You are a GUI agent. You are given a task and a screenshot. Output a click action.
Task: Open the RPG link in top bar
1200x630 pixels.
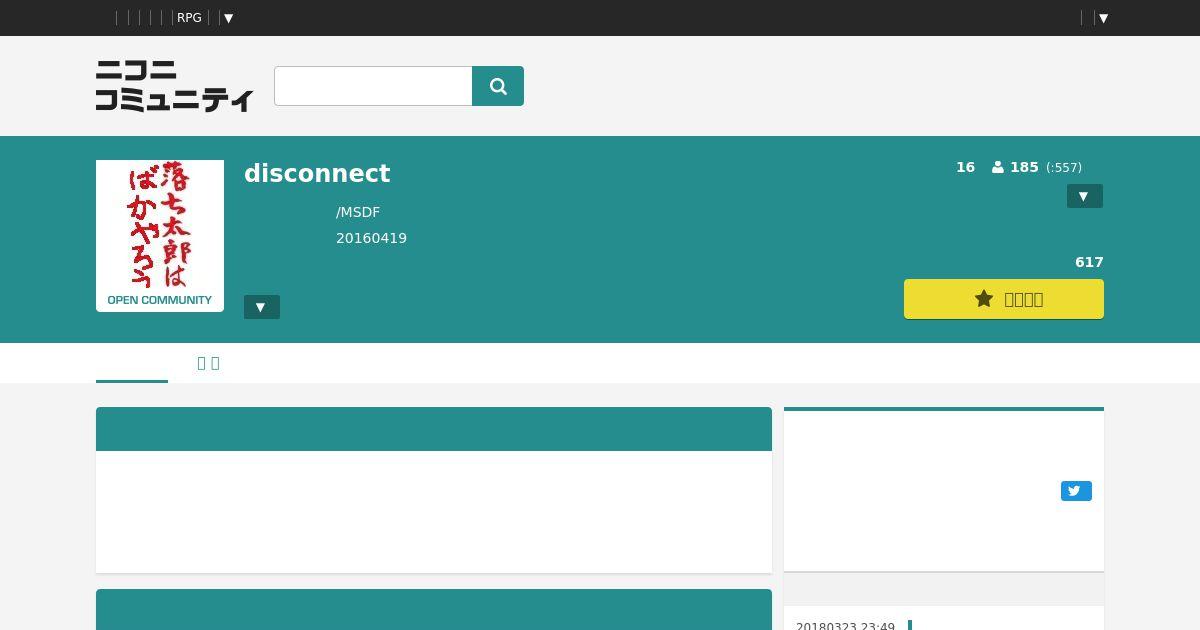pos(189,18)
